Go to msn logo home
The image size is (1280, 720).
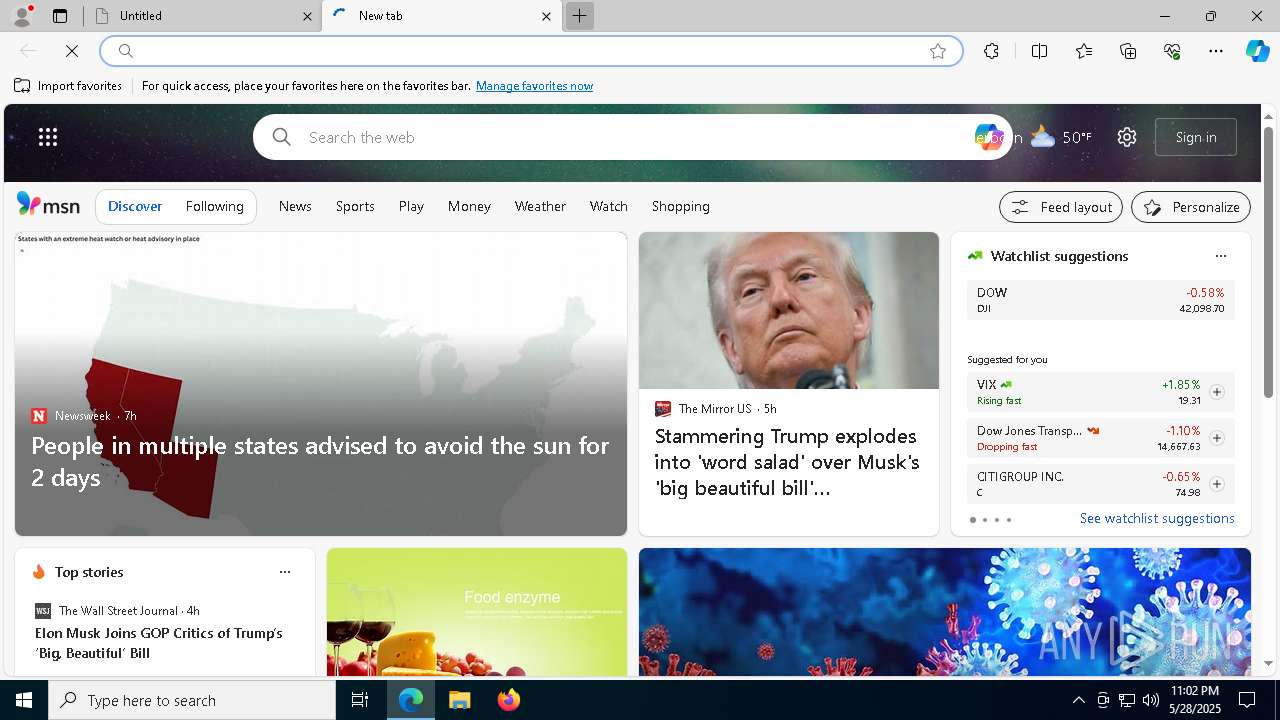48,205
